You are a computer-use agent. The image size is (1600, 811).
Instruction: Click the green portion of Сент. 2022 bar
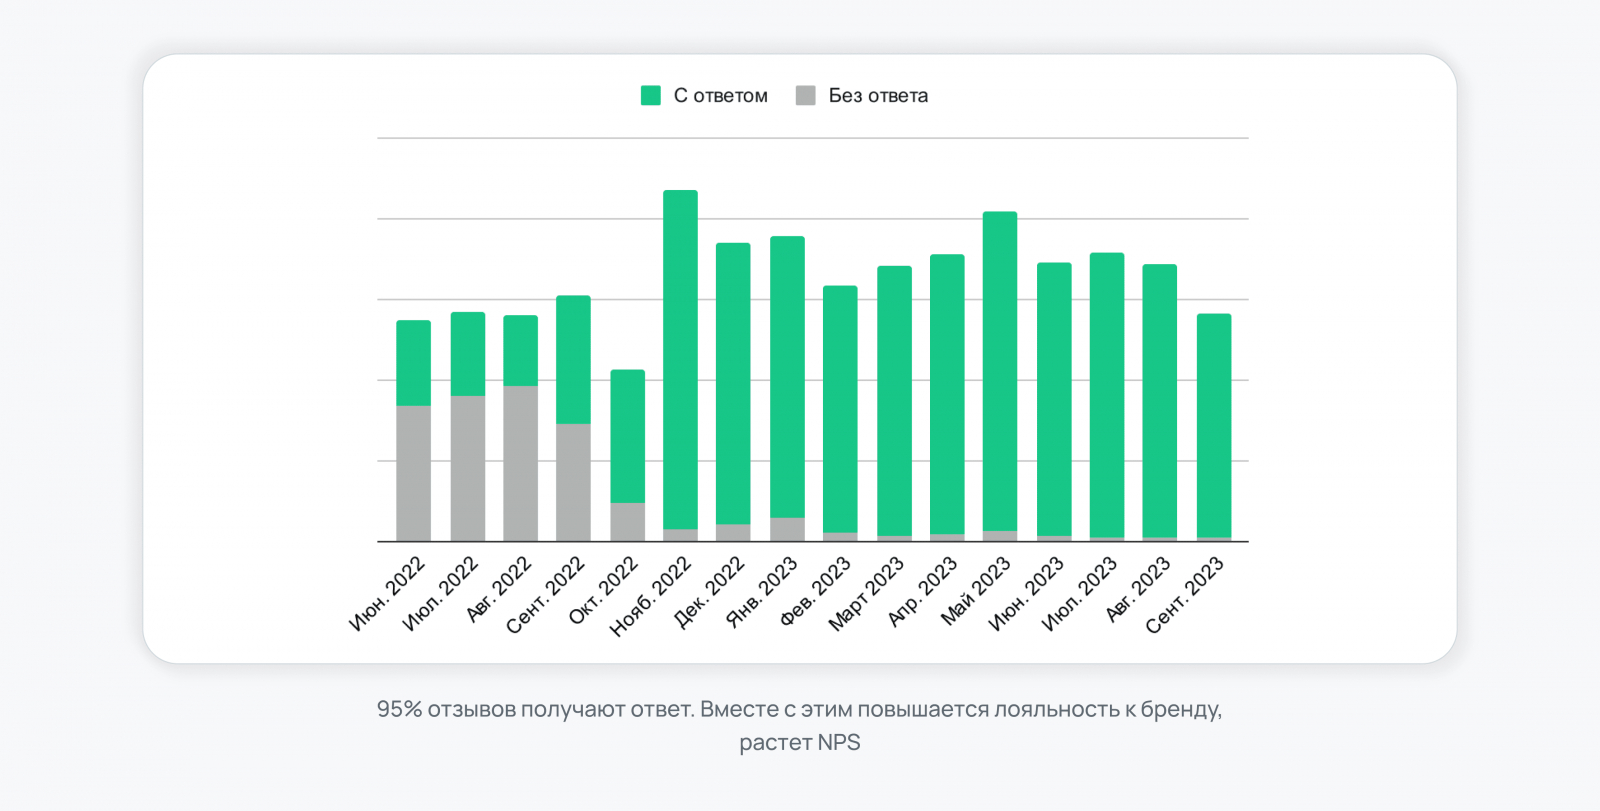tap(573, 360)
